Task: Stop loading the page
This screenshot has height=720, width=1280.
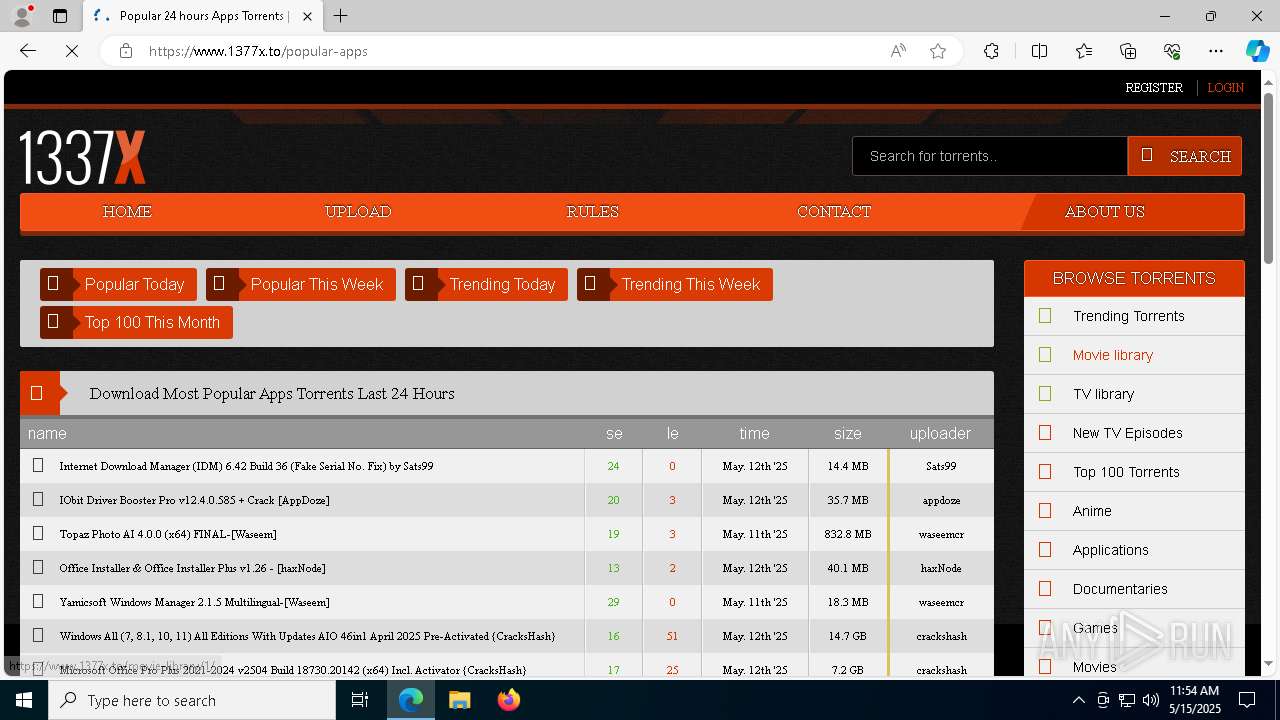Action: tap(72, 51)
